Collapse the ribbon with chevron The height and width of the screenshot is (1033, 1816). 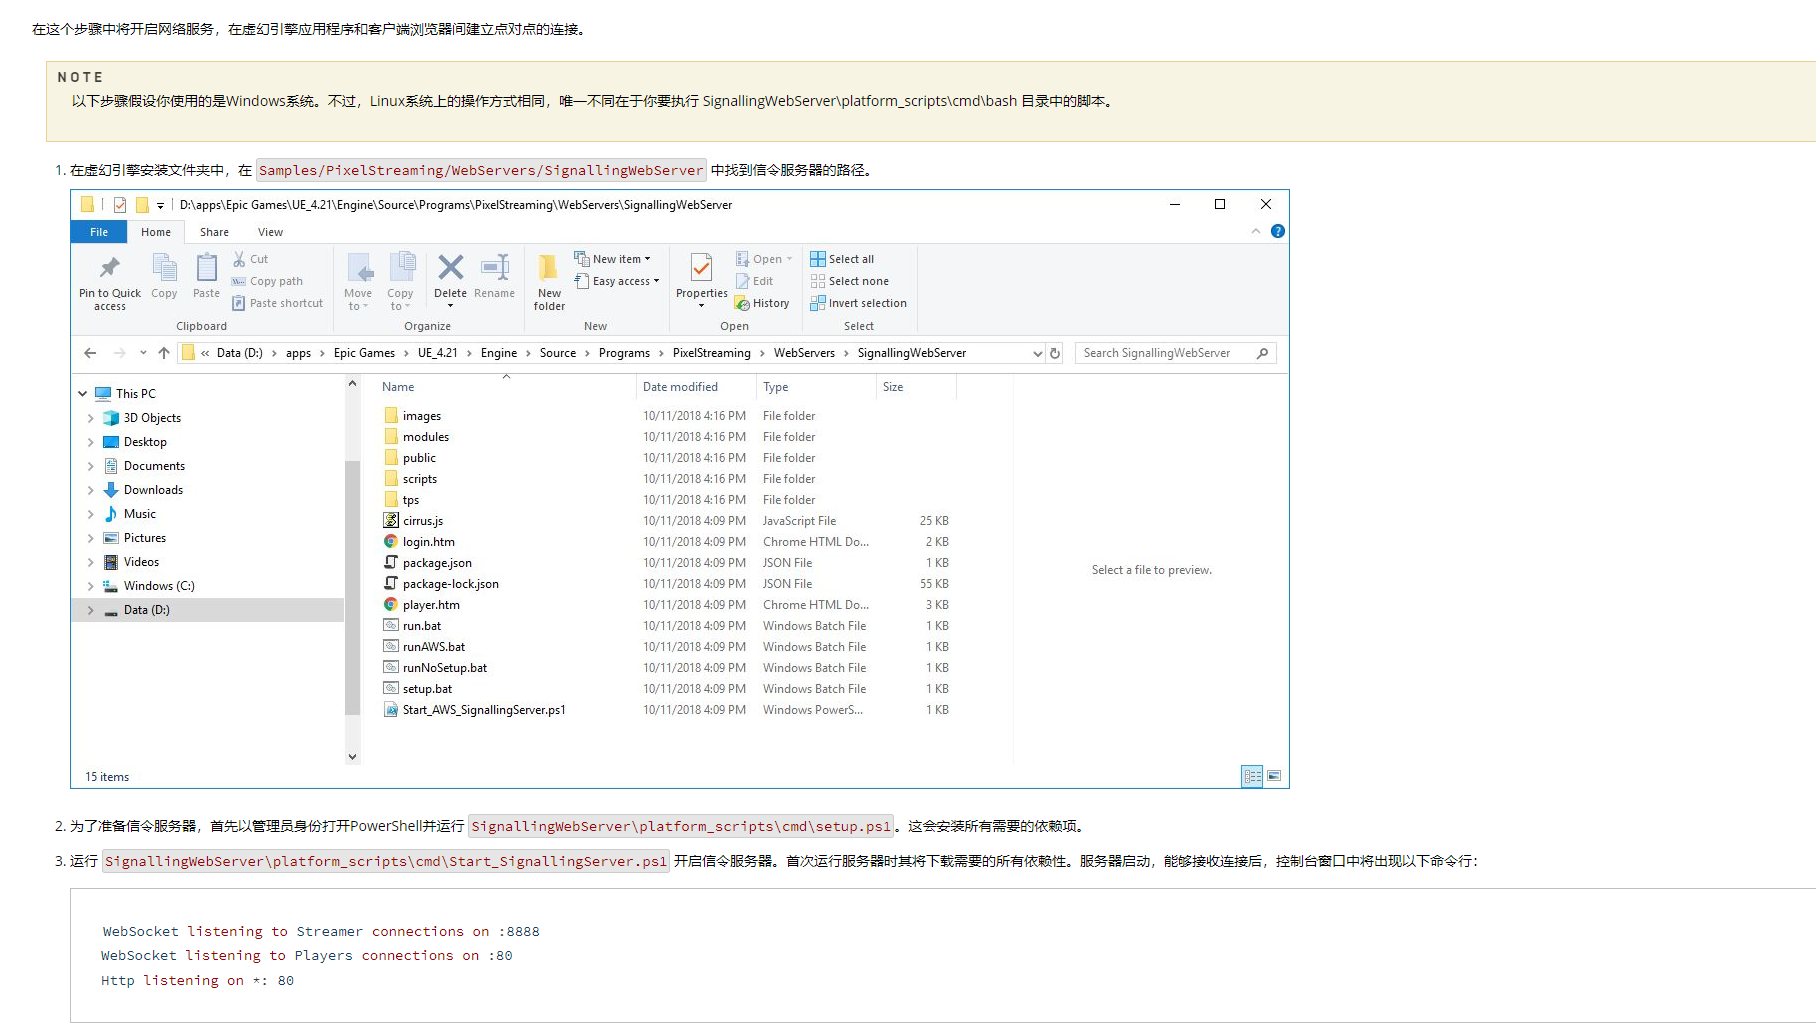coord(1256,231)
